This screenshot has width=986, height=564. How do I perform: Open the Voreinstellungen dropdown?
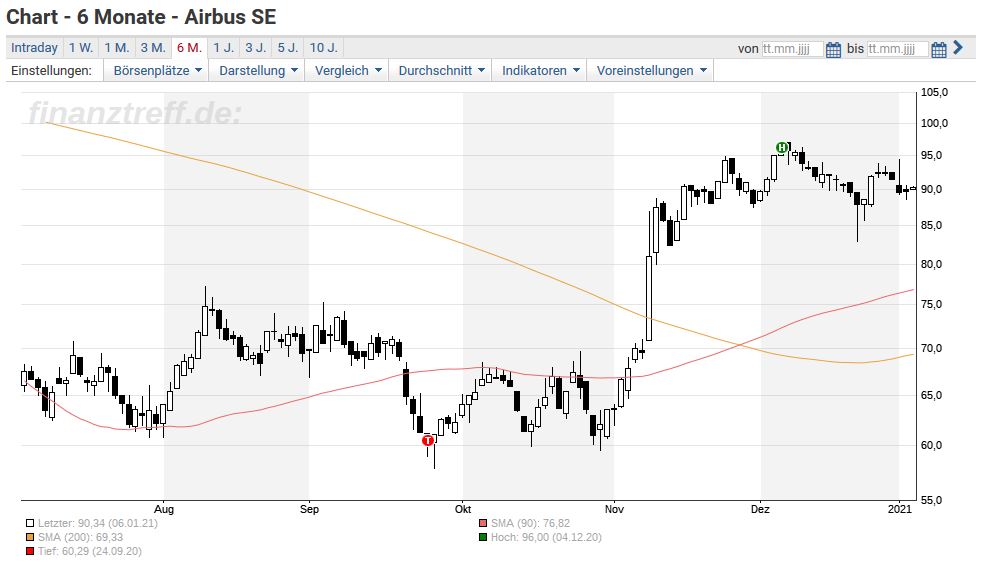pyautogui.click(x=651, y=70)
